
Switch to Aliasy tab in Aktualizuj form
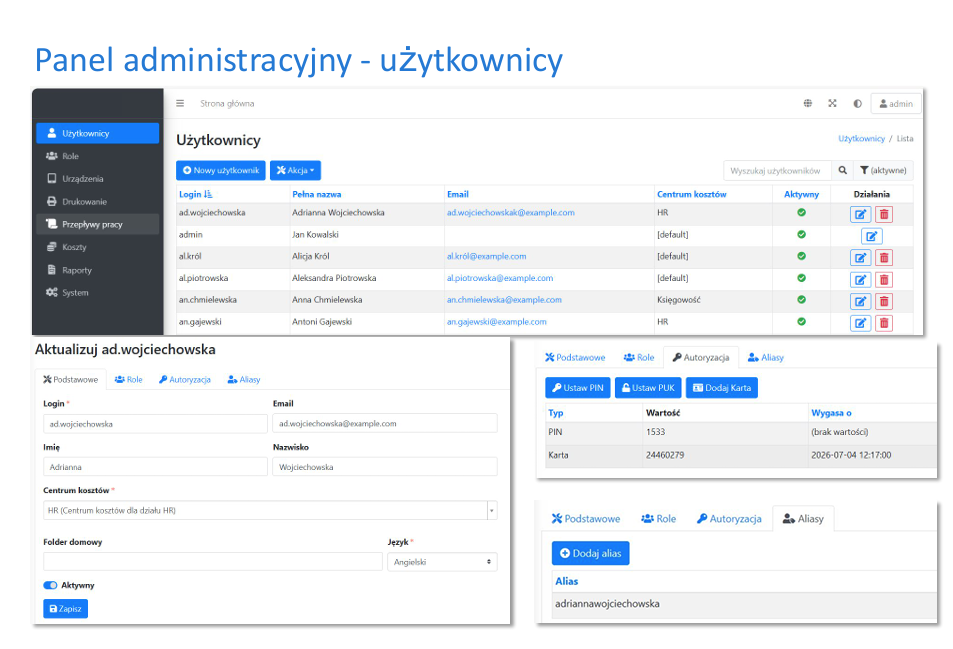pyautogui.click(x=244, y=380)
